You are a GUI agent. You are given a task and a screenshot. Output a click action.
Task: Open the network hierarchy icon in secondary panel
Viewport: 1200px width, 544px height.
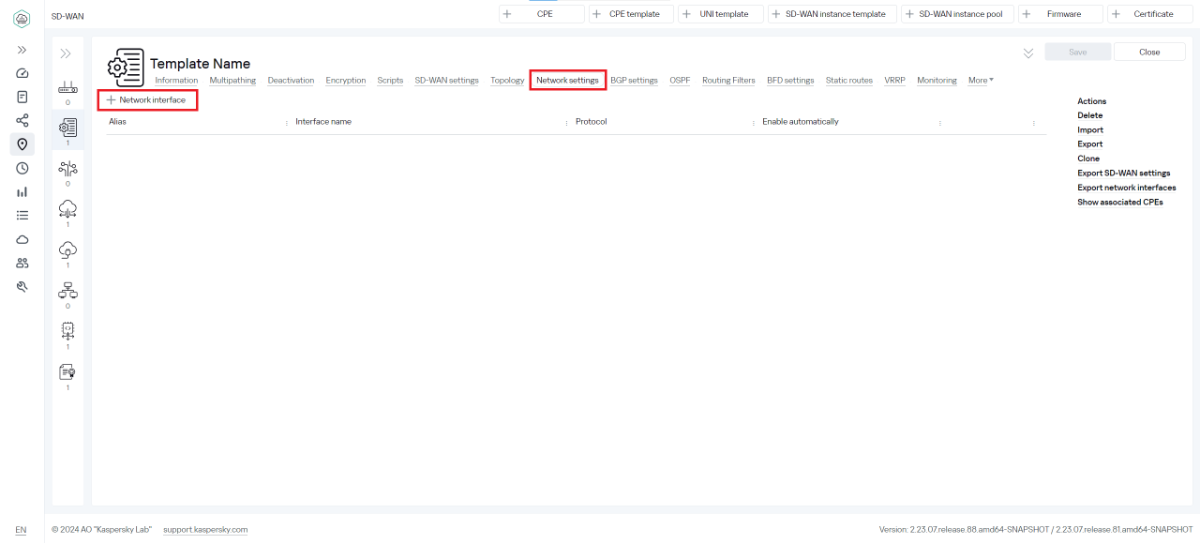[67, 290]
